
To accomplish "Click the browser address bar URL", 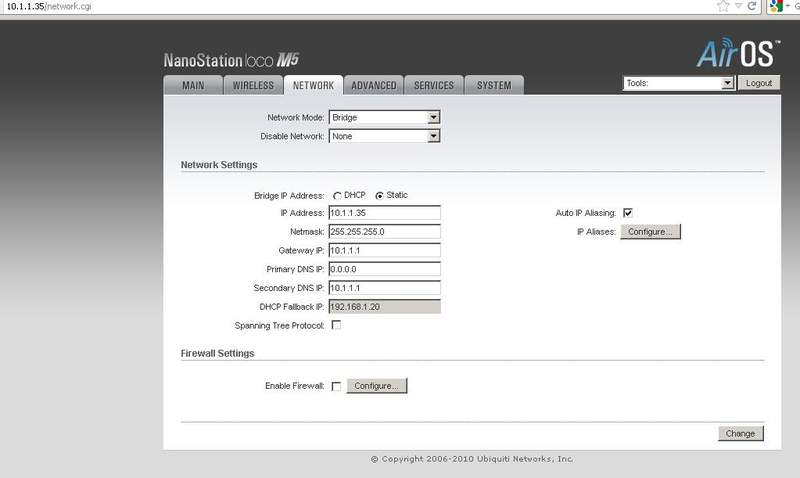I will pyautogui.click(x=49, y=7).
